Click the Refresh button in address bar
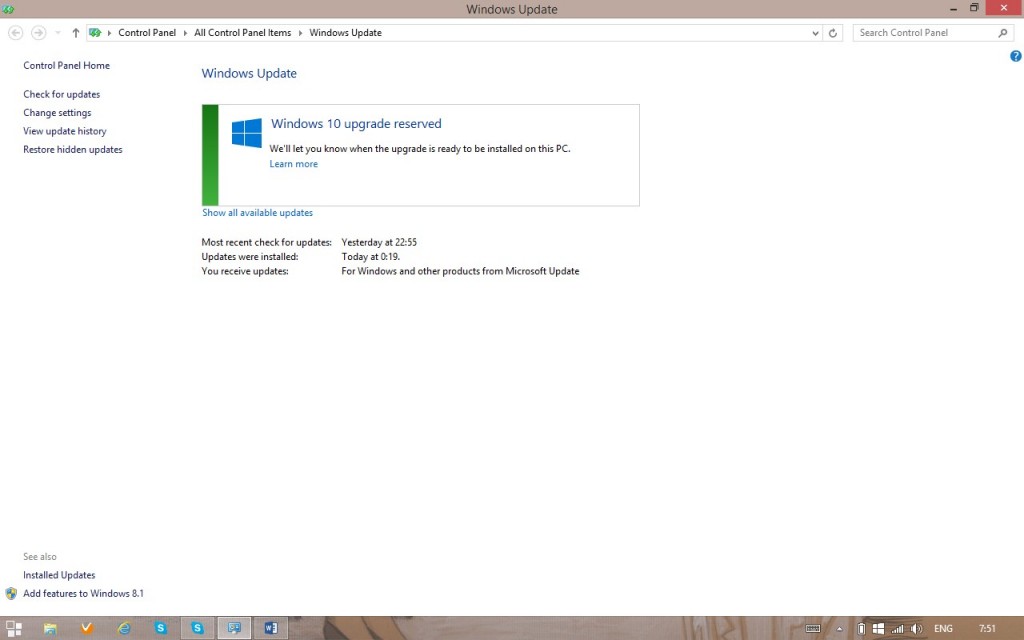The height and width of the screenshot is (640, 1024). point(833,33)
